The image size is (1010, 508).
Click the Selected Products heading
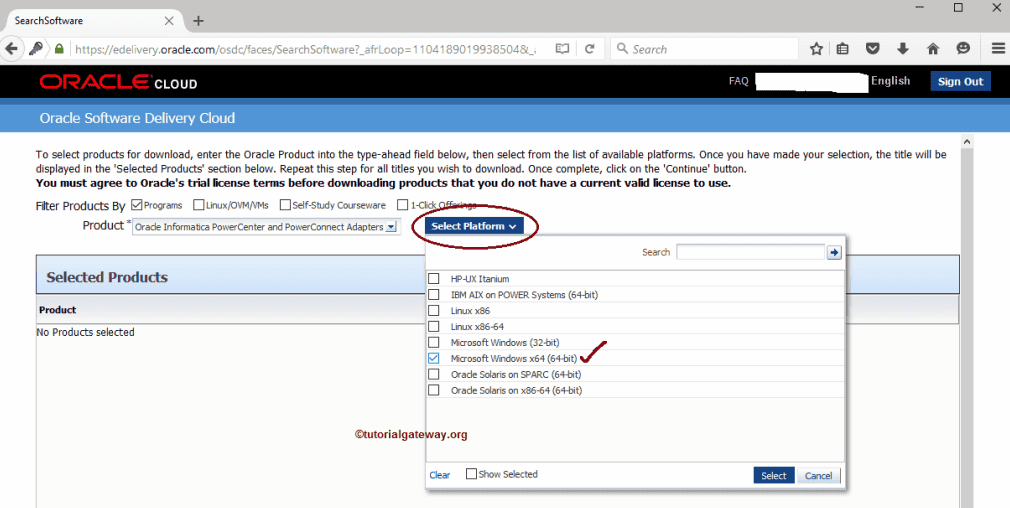107,277
